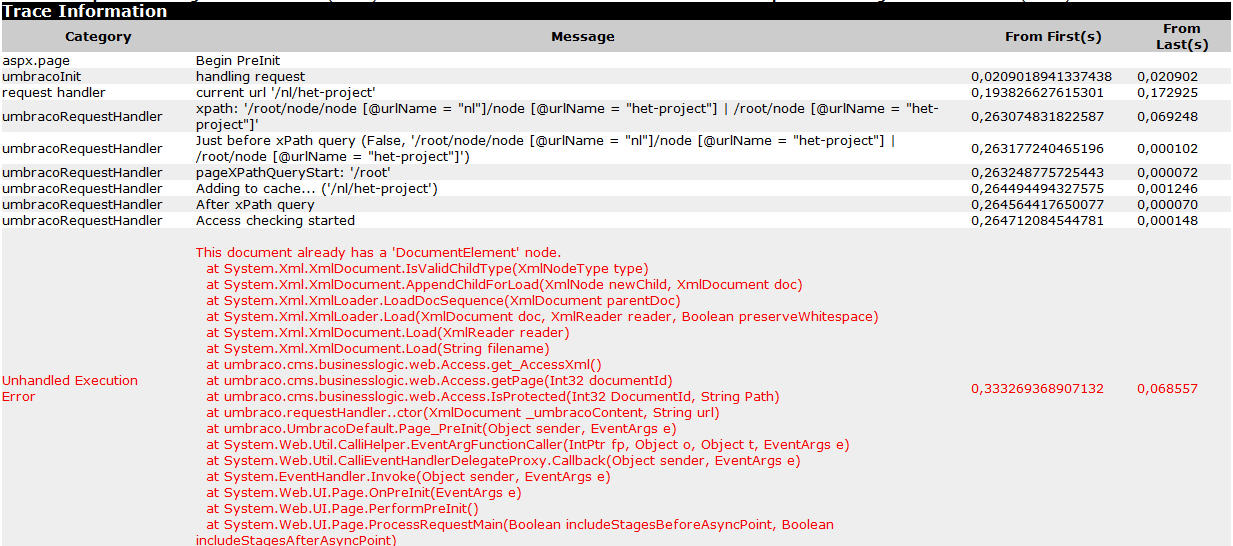The width and height of the screenshot is (1233, 546).
Task: Click the 'Access checking started' message
Action: point(275,220)
